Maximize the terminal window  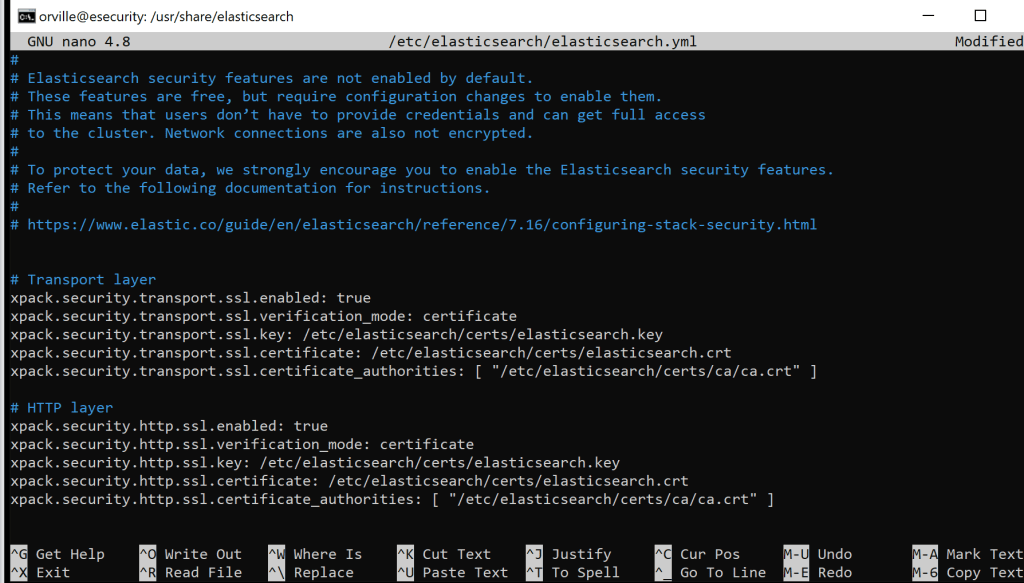[x=980, y=16]
